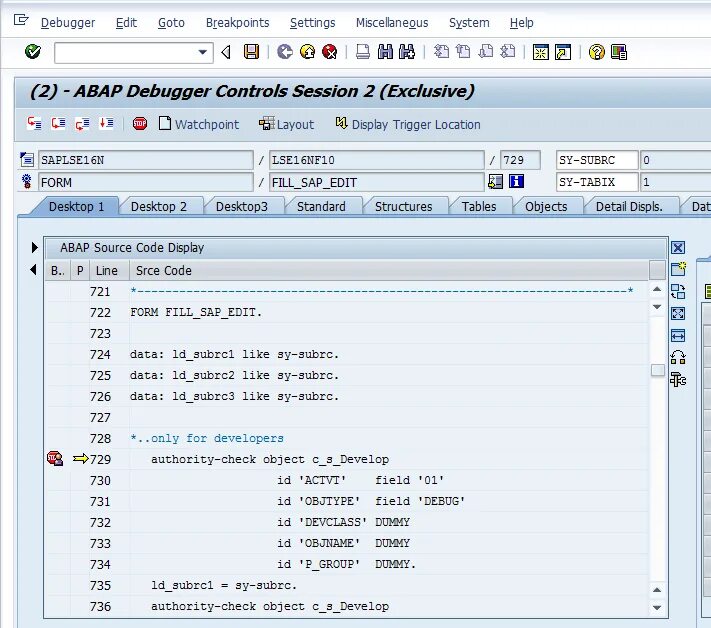
Task: Click navigate-to-source icon beside FILL_SAP_EDIT
Action: click(495, 181)
